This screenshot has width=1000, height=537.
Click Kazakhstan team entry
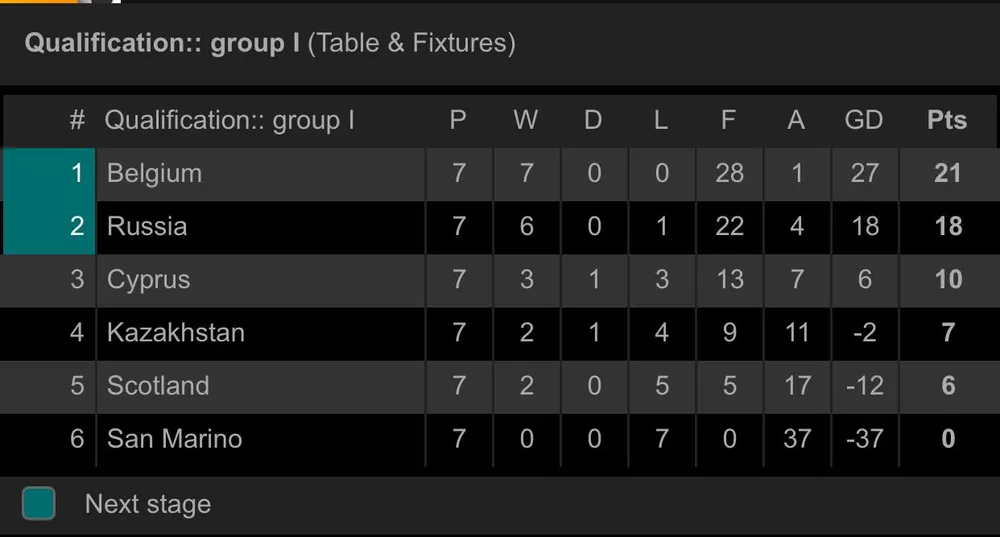(175, 333)
